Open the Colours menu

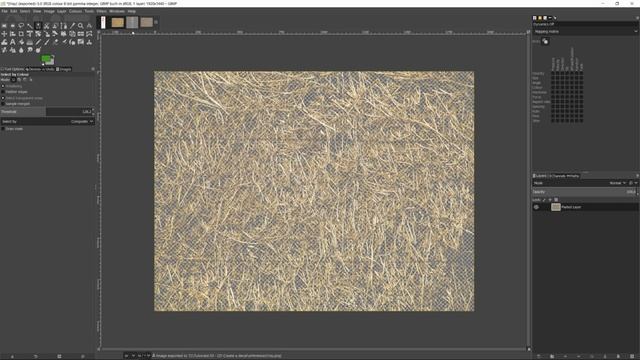click(76, 11)
